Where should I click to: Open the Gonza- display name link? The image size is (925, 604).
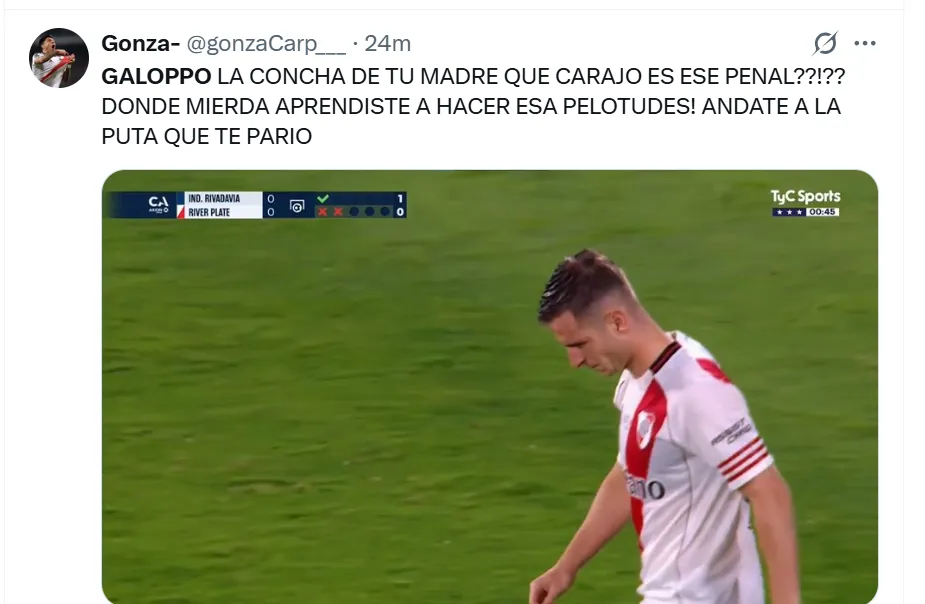pos(141,43)
